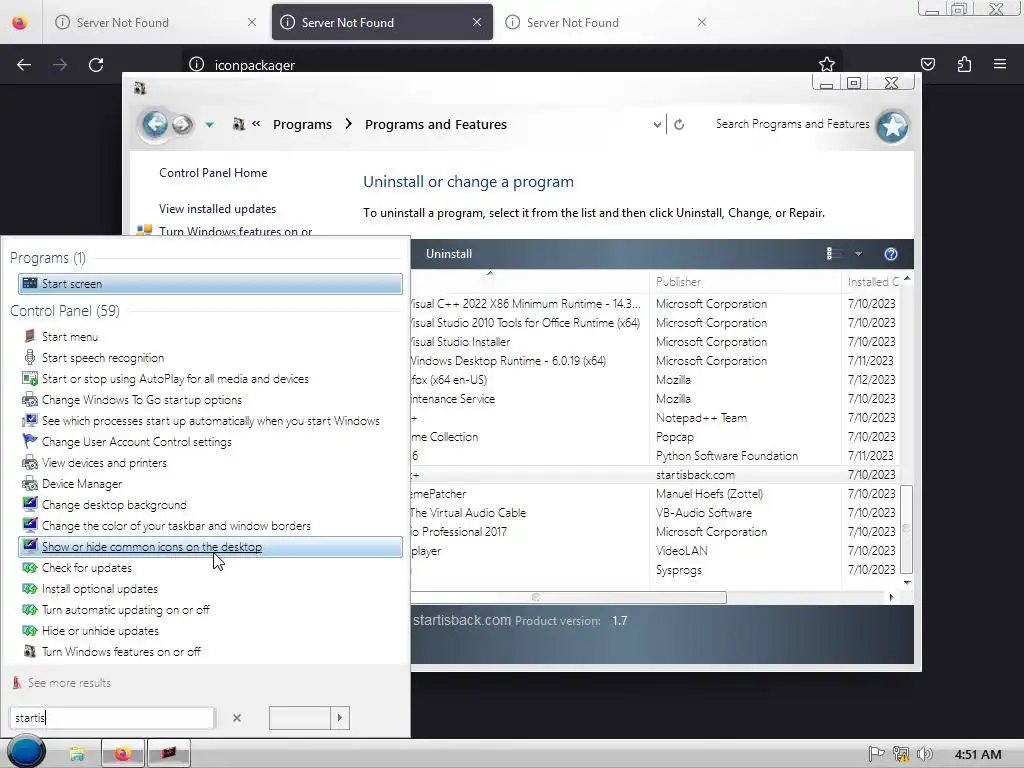Click the vertical scrollbar of program list
The height and width of the screenshot is (768, 1024).
pos(906,529)
